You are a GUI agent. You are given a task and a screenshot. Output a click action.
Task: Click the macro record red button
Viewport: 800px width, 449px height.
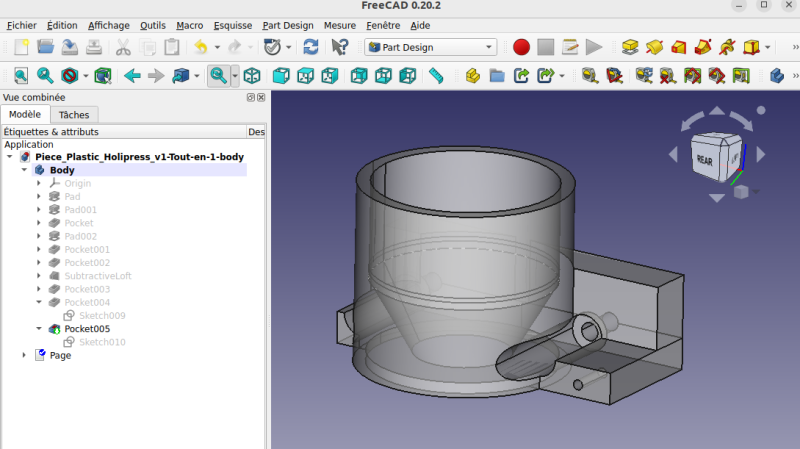pyautogui.click(x=521, y=47)
